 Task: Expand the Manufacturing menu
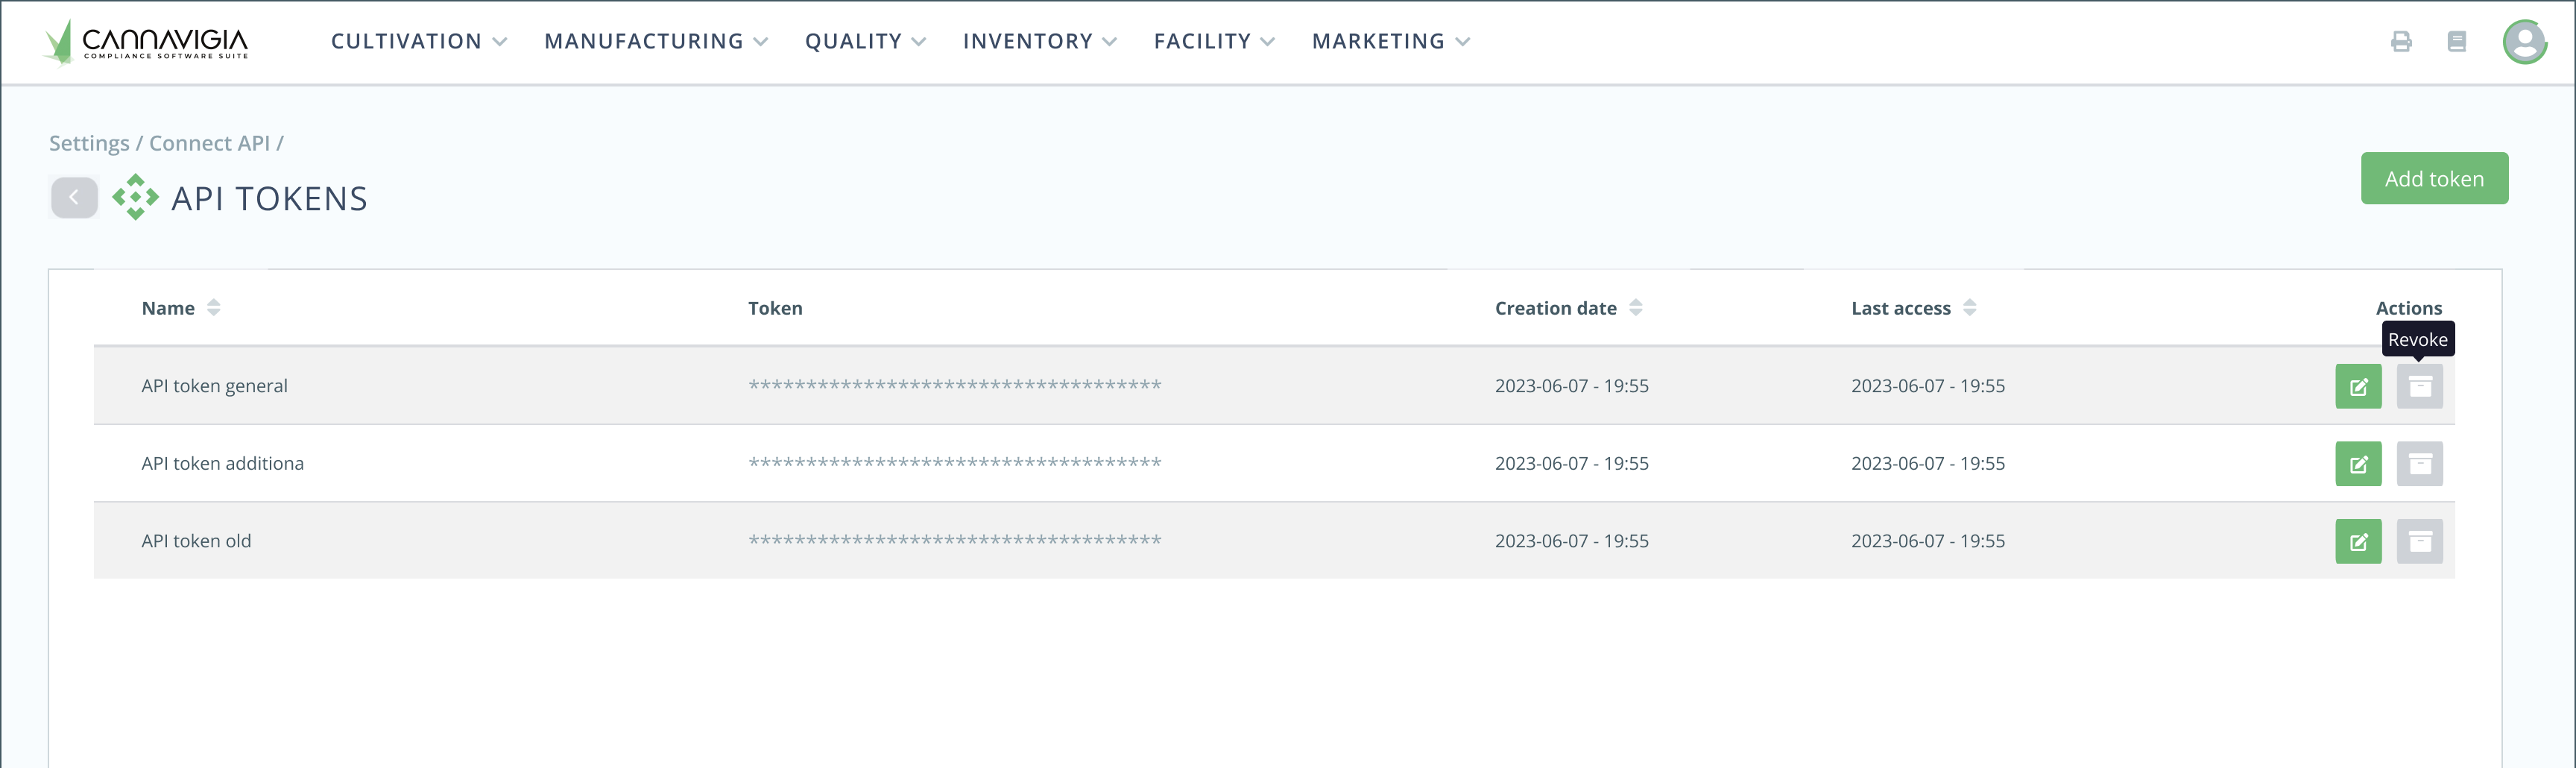tap(656, 42)
